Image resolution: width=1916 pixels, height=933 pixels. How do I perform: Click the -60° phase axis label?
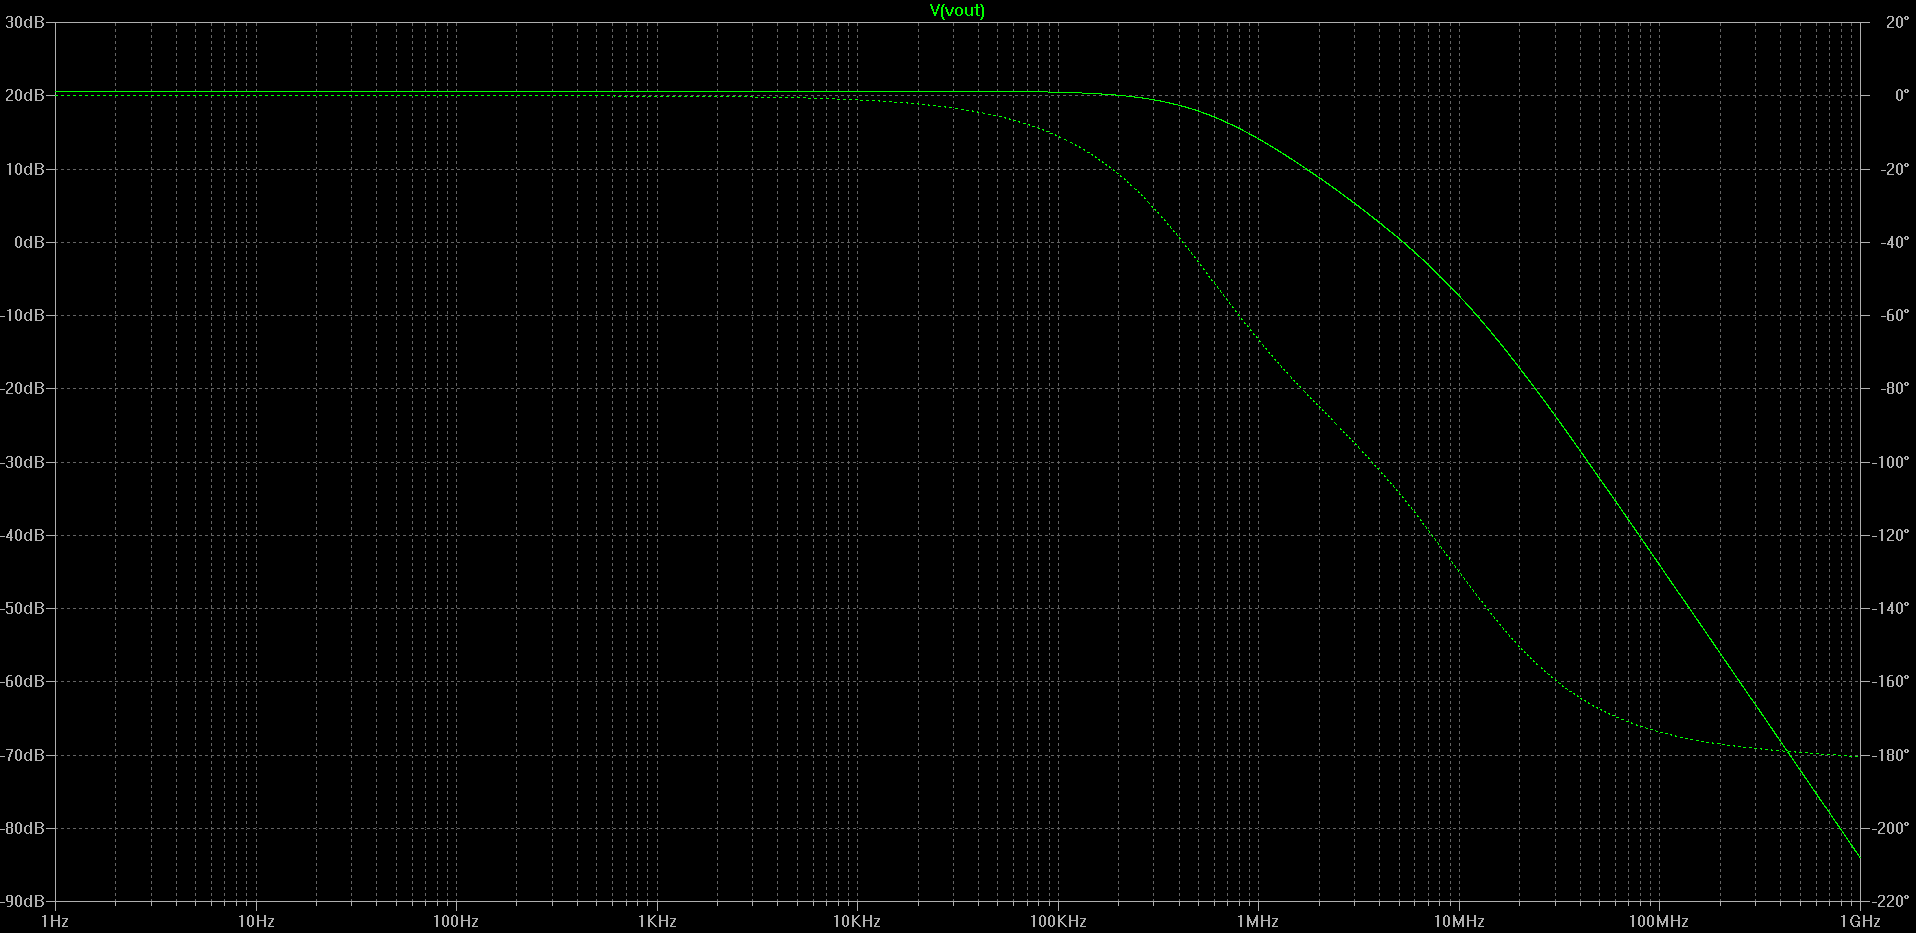pyautogui.click(x=1894, y=315)
